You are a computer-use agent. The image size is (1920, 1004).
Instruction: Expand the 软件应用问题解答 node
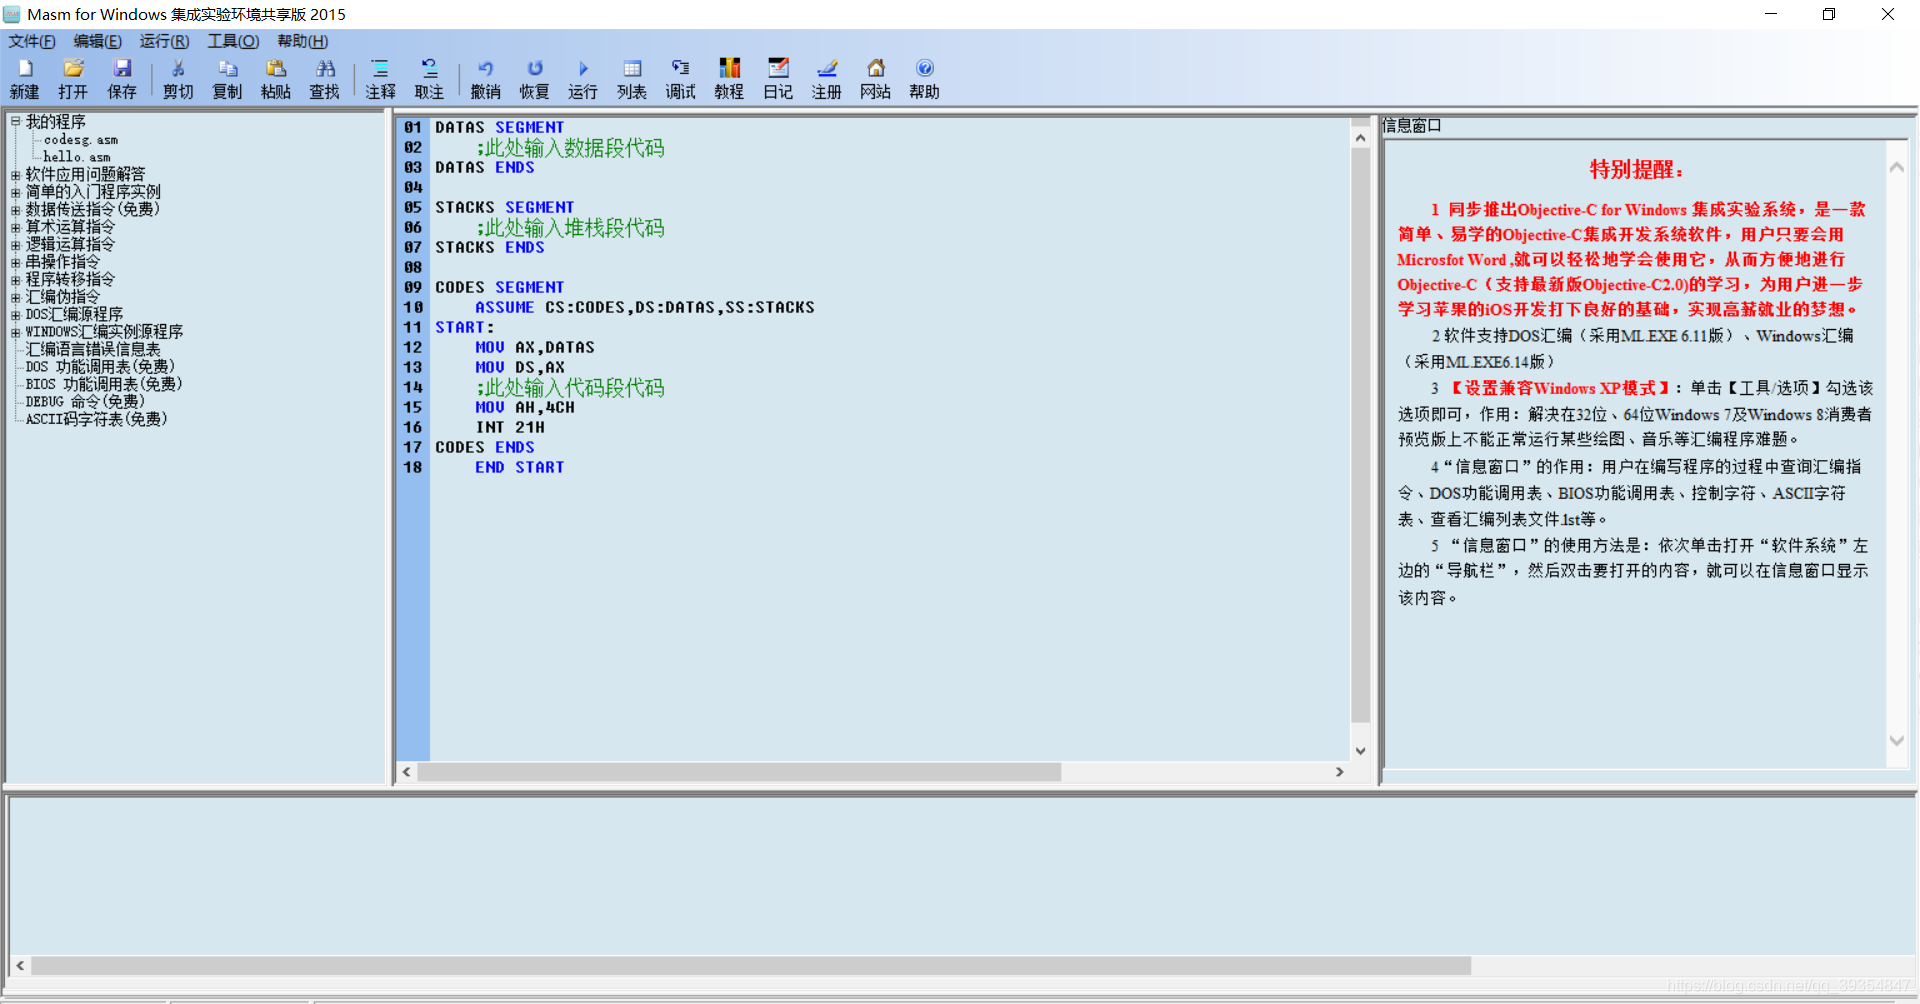[15, 175]
